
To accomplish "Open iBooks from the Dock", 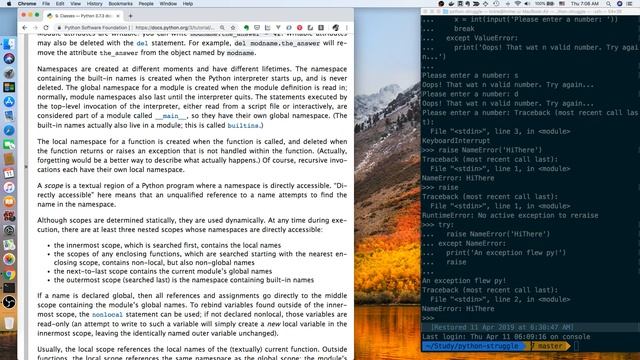I will pyautogui.click(x=9, y=202).
